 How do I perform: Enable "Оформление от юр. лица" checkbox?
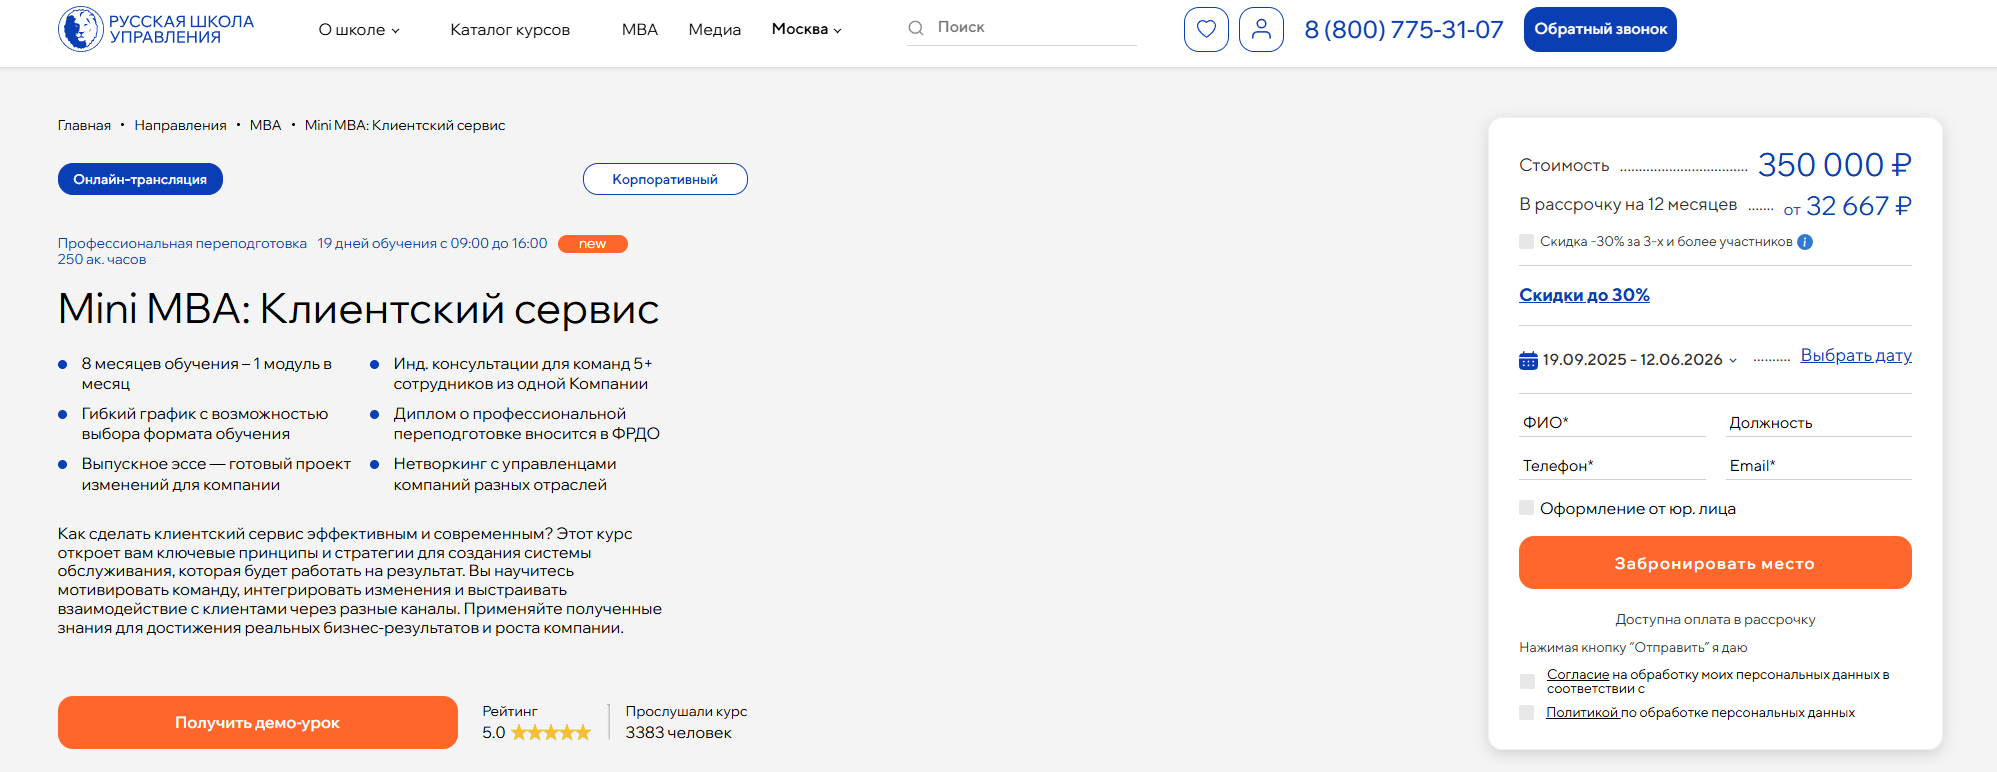click(1526, 508)
